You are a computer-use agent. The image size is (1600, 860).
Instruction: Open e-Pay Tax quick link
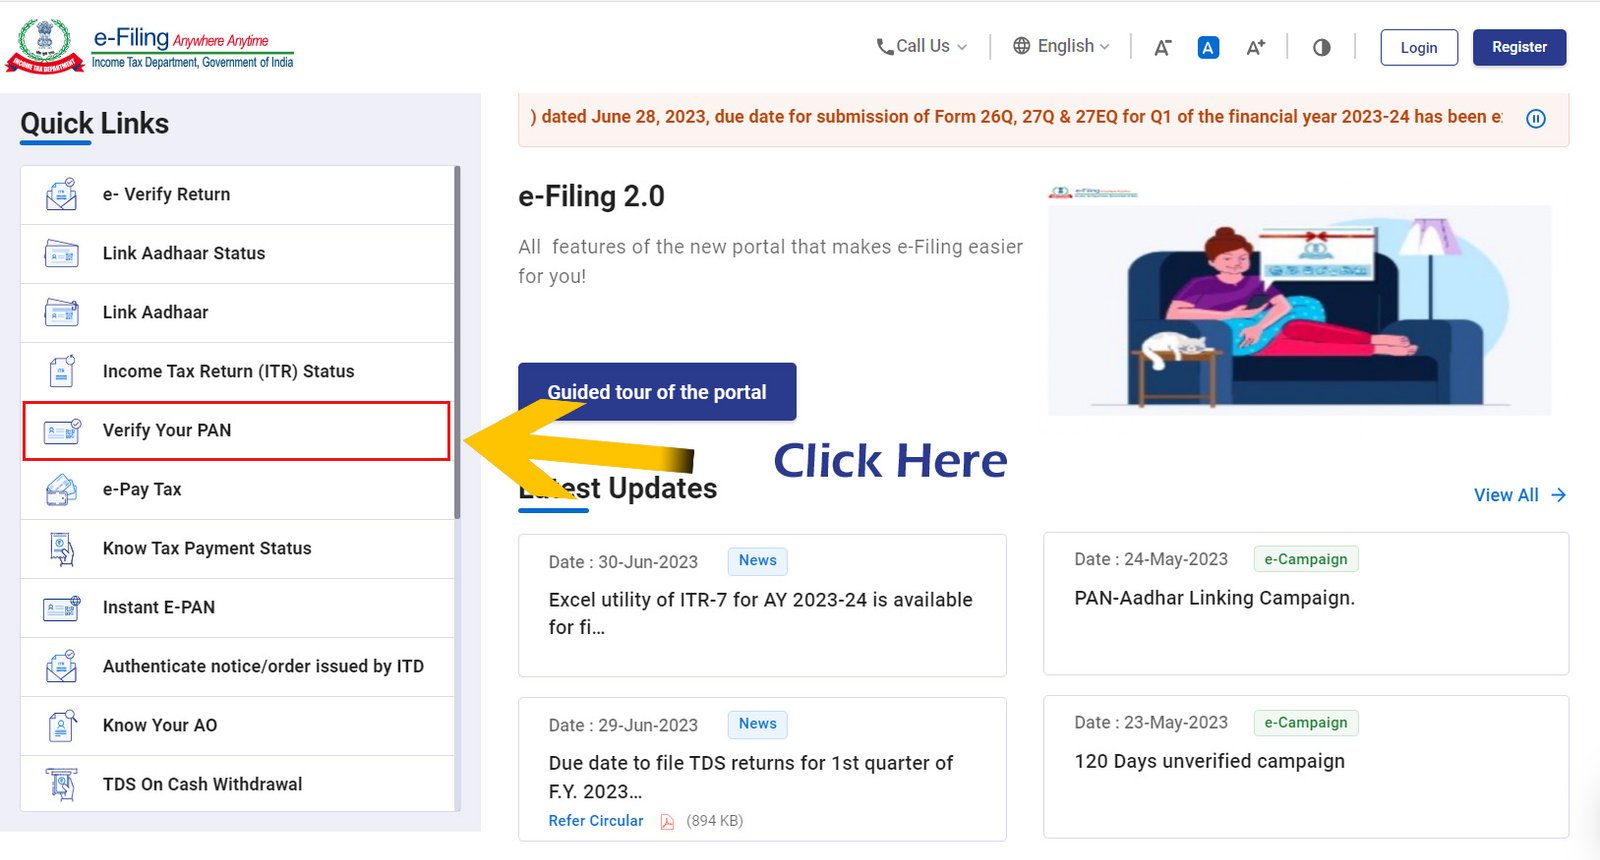(x=237, y=490)
